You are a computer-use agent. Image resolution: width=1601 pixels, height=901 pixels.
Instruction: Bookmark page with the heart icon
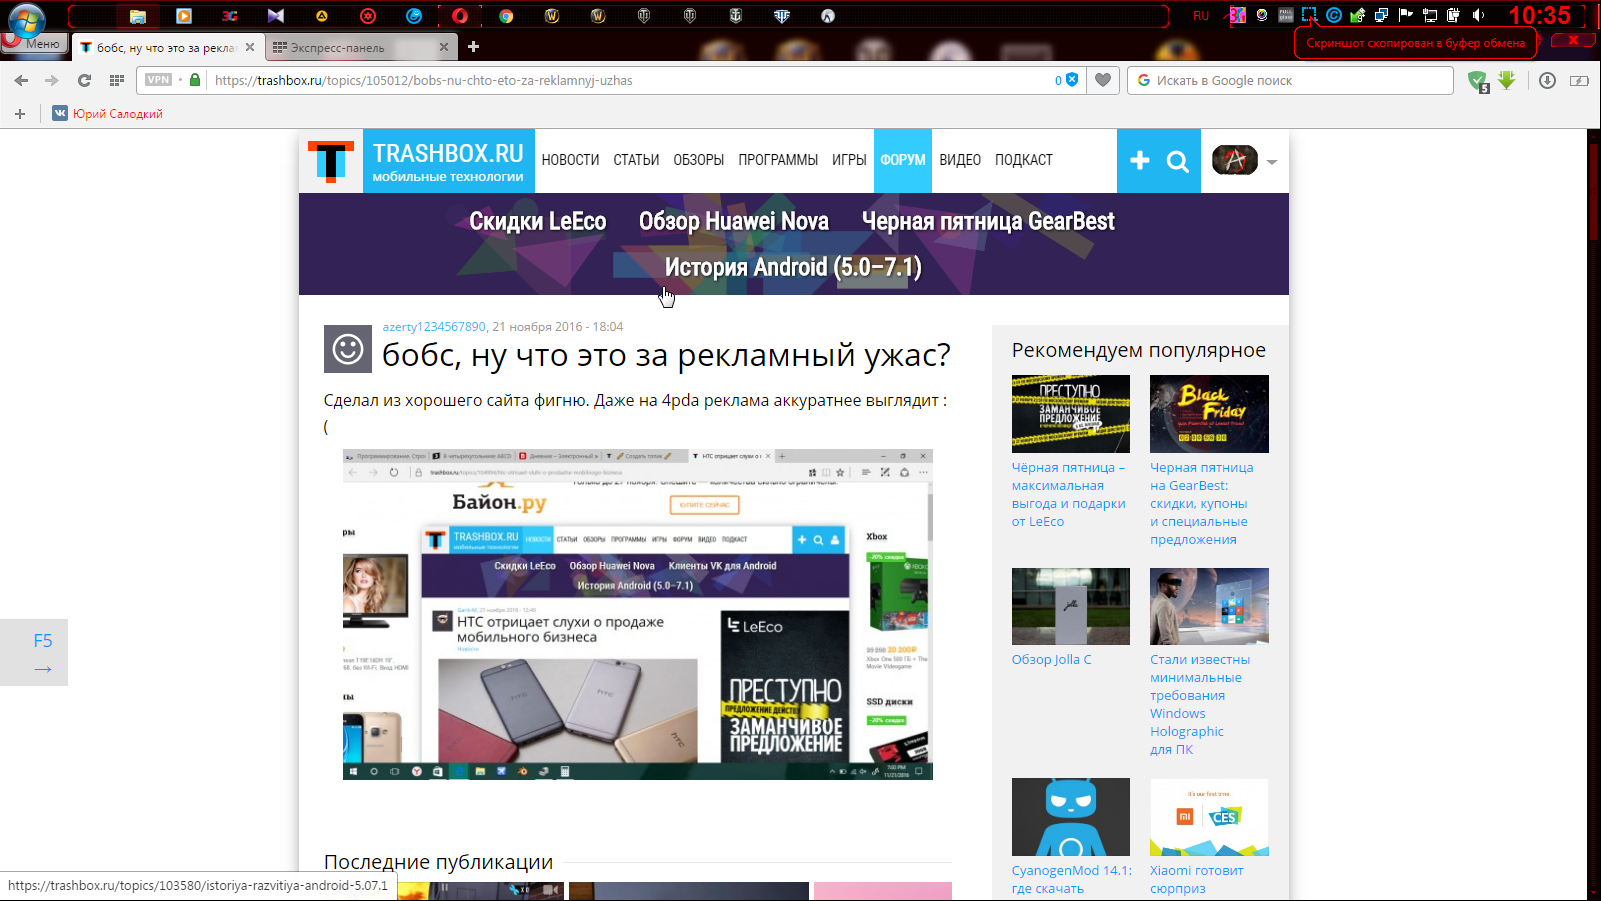(1103, 80)
